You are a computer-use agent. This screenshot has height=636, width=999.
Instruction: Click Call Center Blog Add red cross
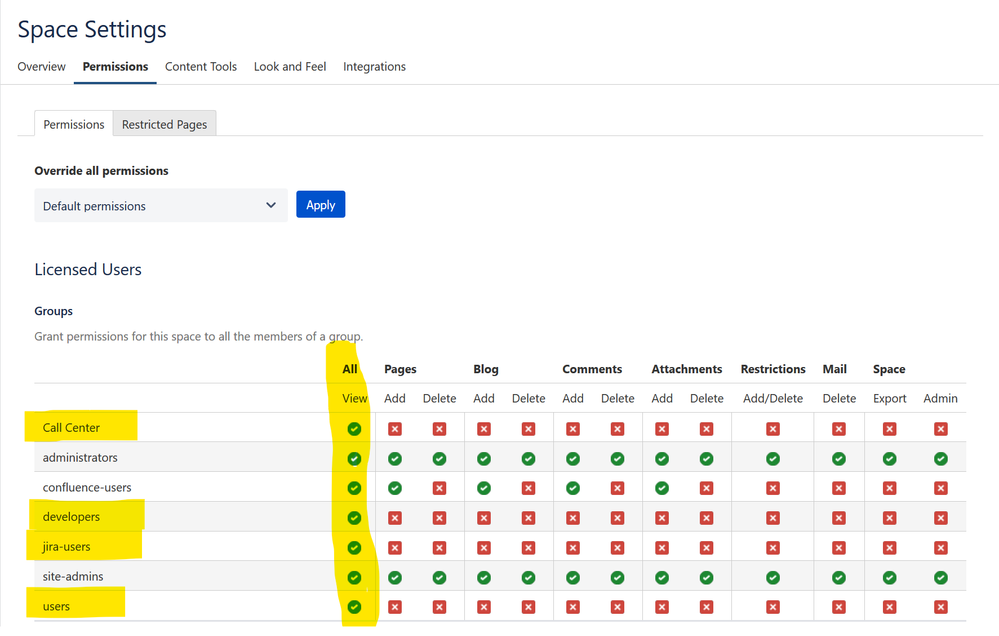pyautogui.click(x=484, y=429)
